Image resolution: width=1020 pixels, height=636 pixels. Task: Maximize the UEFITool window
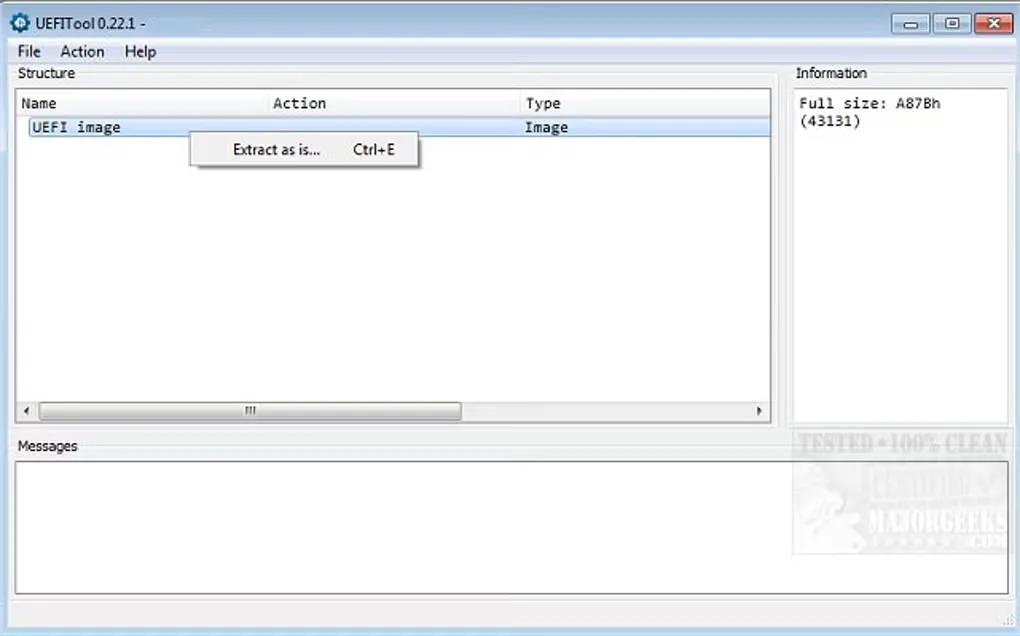(x=952, y=23)
